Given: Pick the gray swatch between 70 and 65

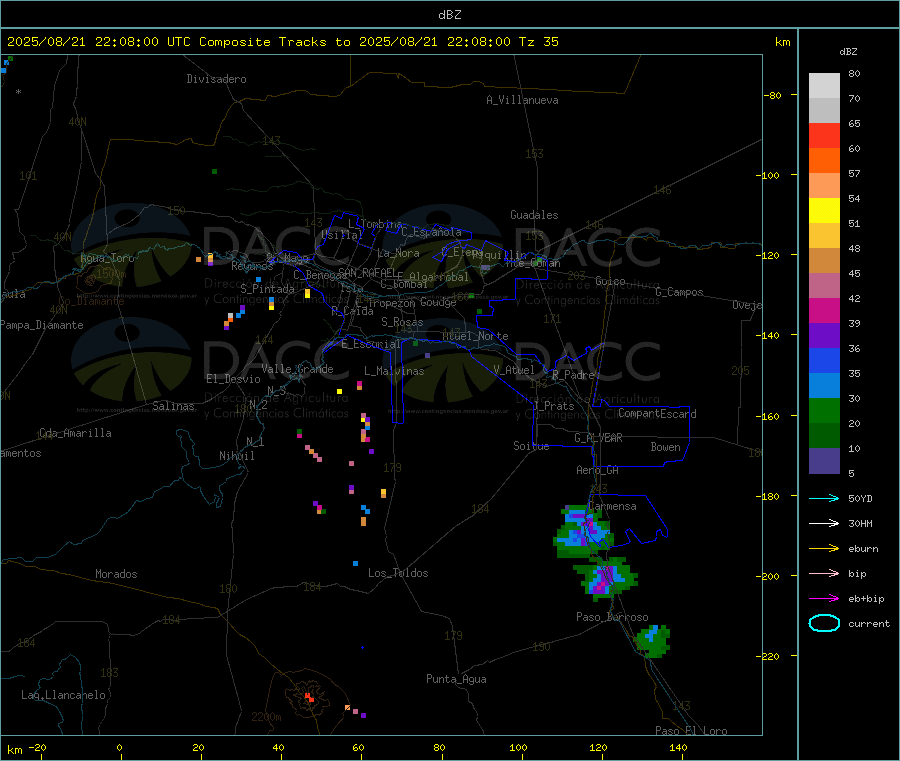Looking at the screenshot, I should coord(824,111).
